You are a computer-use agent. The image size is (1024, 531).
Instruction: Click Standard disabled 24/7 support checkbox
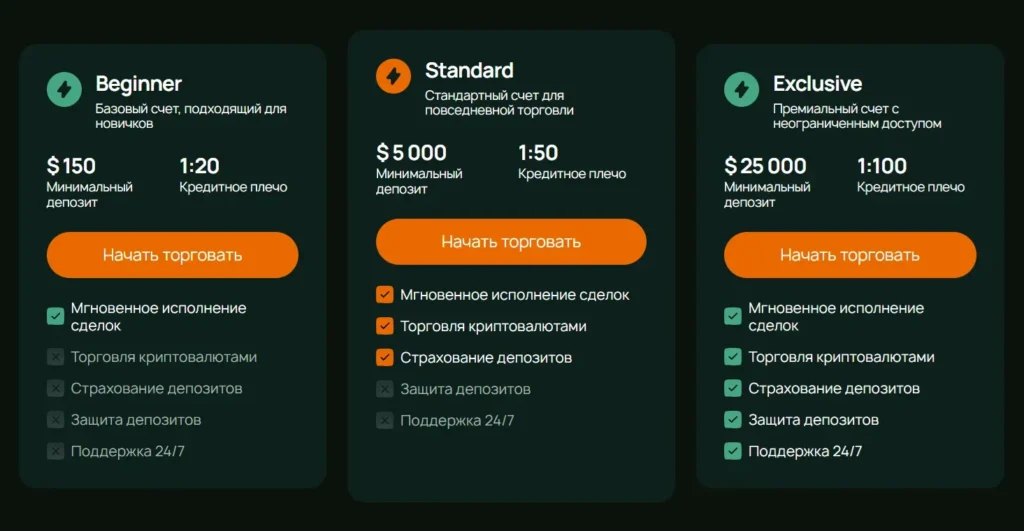coord(385,420)
